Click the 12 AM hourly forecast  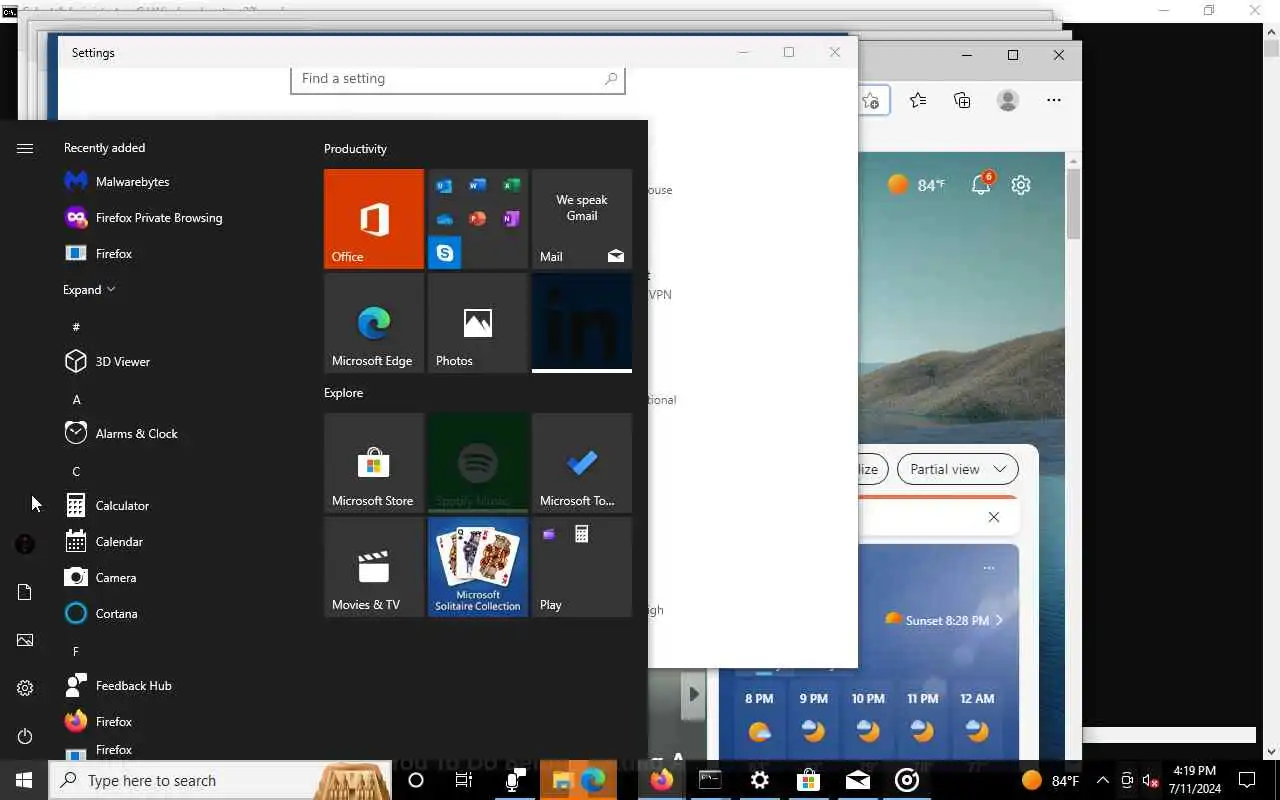(x=977, y=718)
